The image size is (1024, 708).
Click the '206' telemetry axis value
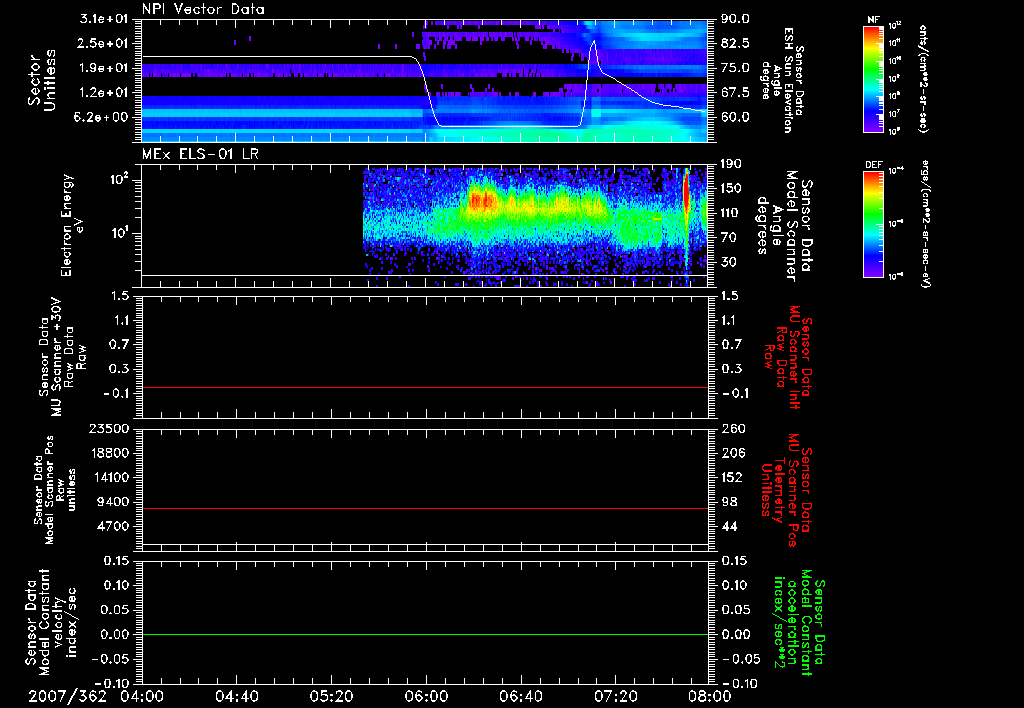732,453
